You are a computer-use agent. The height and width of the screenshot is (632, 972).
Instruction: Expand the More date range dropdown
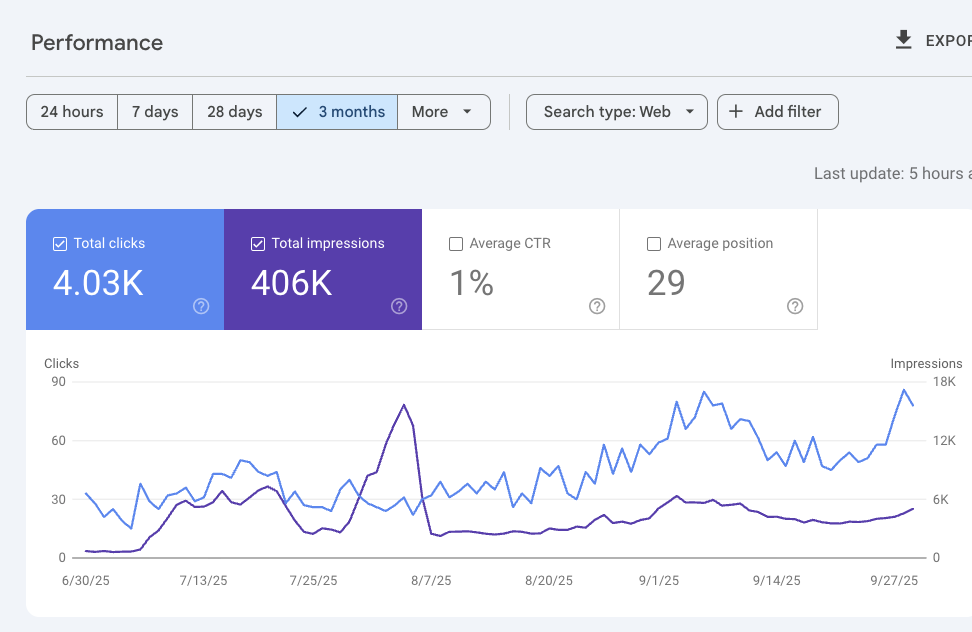pyautogui.click(x=443, y=112)
